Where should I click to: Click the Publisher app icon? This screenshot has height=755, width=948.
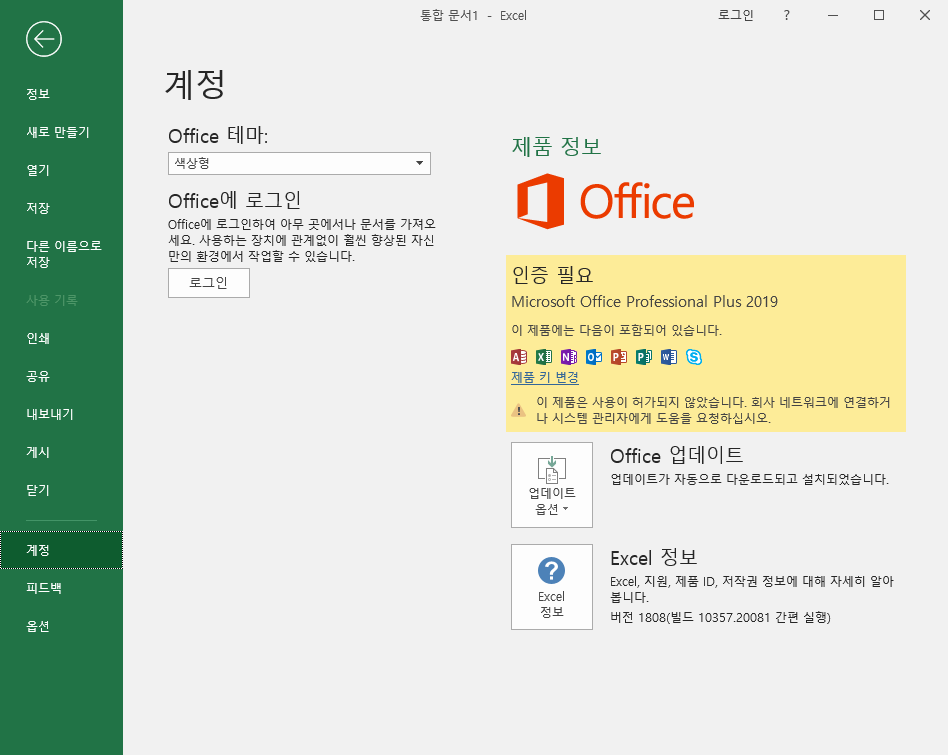pos(644,357)
